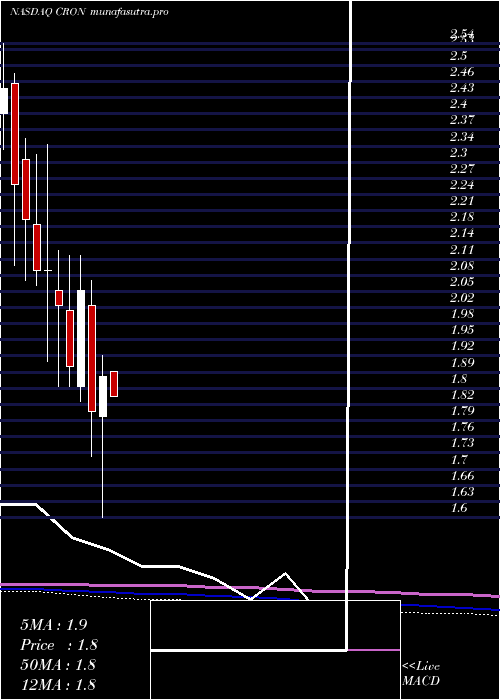Click the 2.5 price axis label
Image resolution: width=500 pixels, height=700 pixels.
(459, 56)
